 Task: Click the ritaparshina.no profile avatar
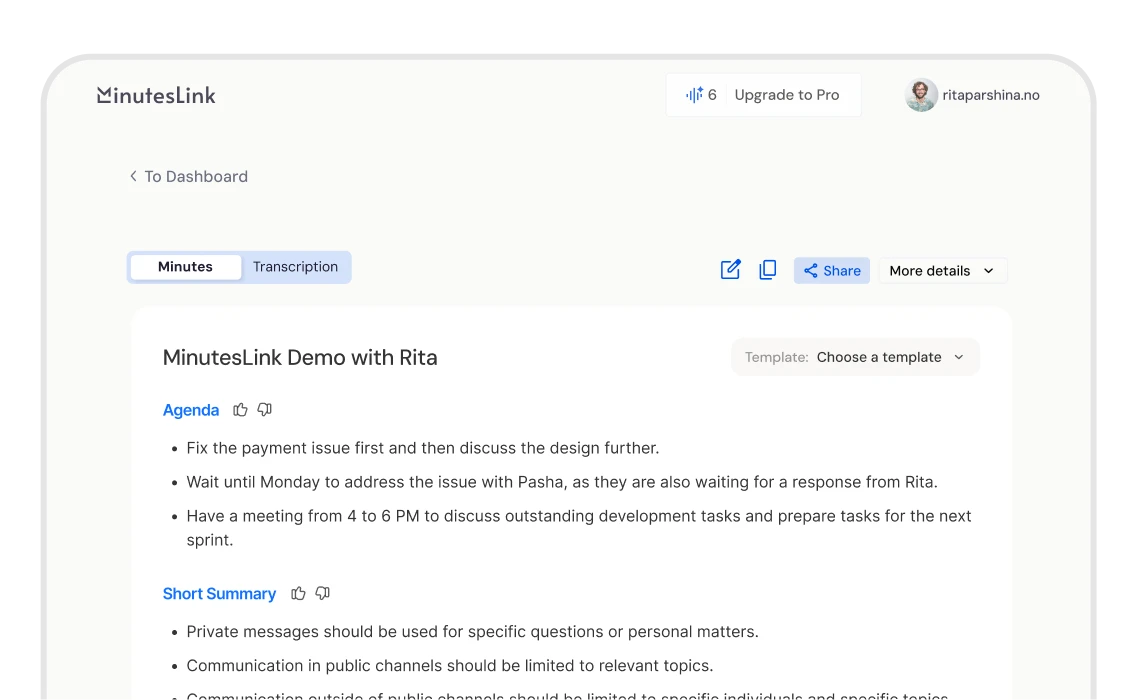[x=921, y=95]
